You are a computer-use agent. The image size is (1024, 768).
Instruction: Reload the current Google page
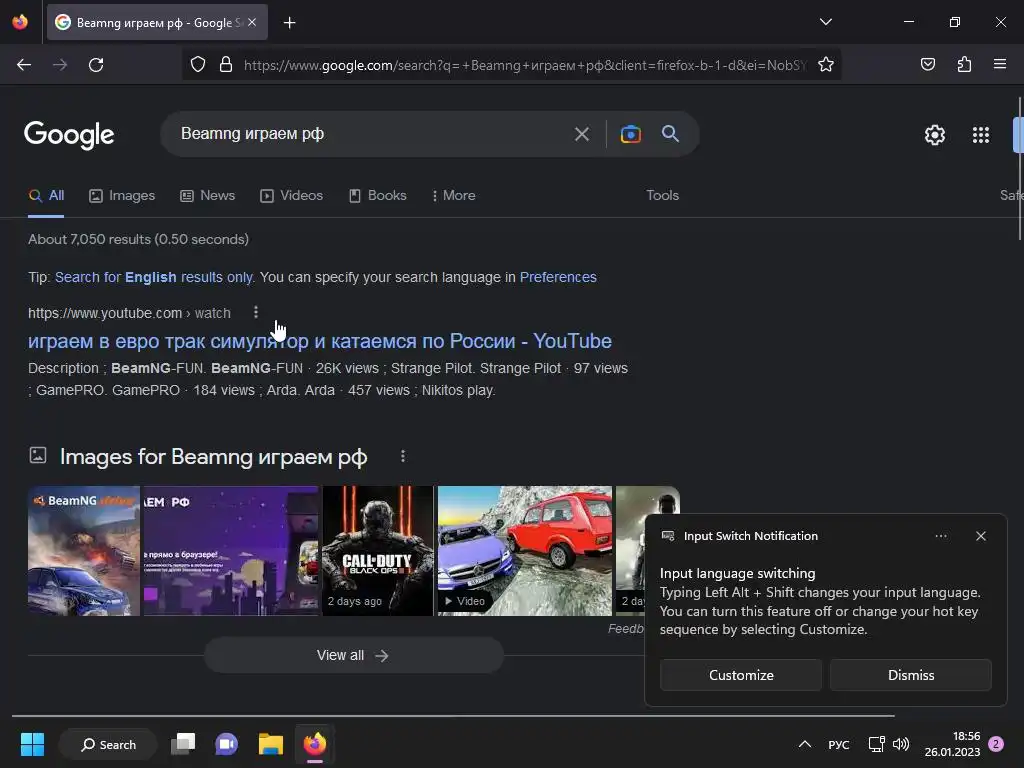[x=96, y=65]
